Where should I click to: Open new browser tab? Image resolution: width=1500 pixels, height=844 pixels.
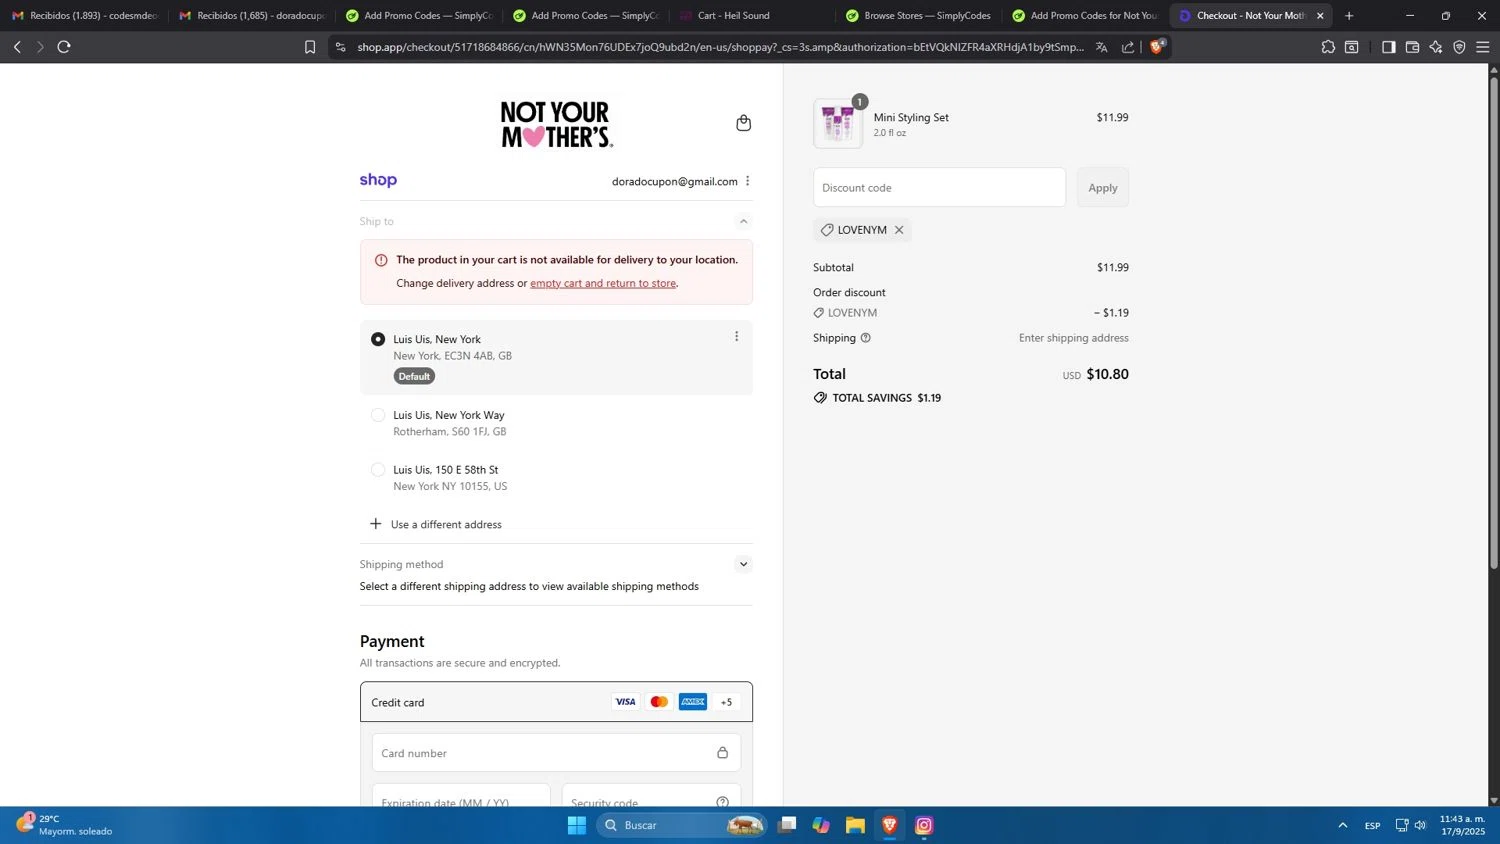pyautogui.click(x=1349, y=15)
